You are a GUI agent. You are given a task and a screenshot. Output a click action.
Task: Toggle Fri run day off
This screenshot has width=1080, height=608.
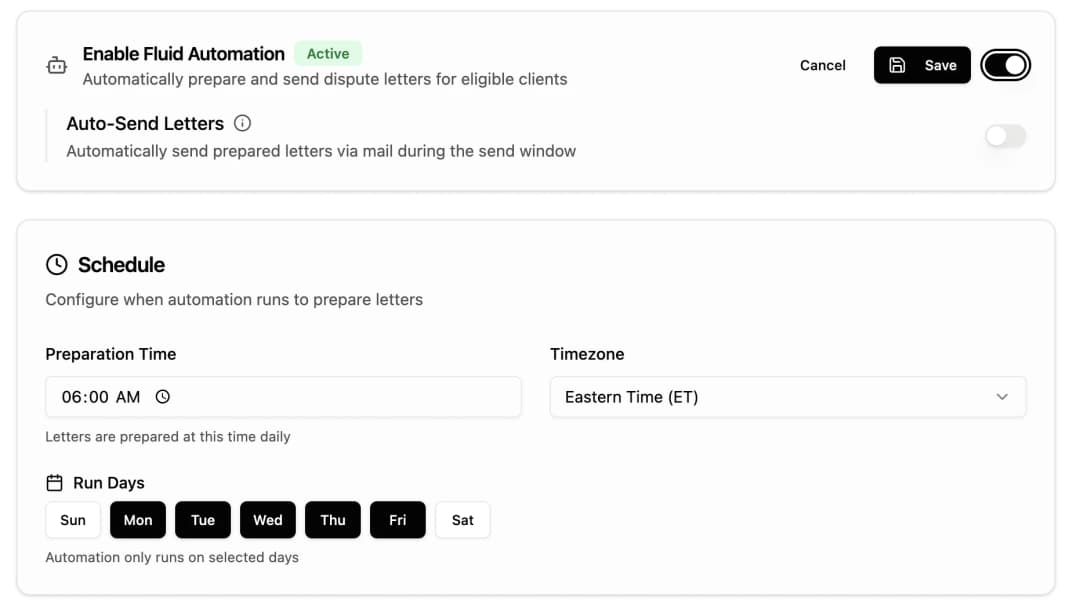(398, 520)
